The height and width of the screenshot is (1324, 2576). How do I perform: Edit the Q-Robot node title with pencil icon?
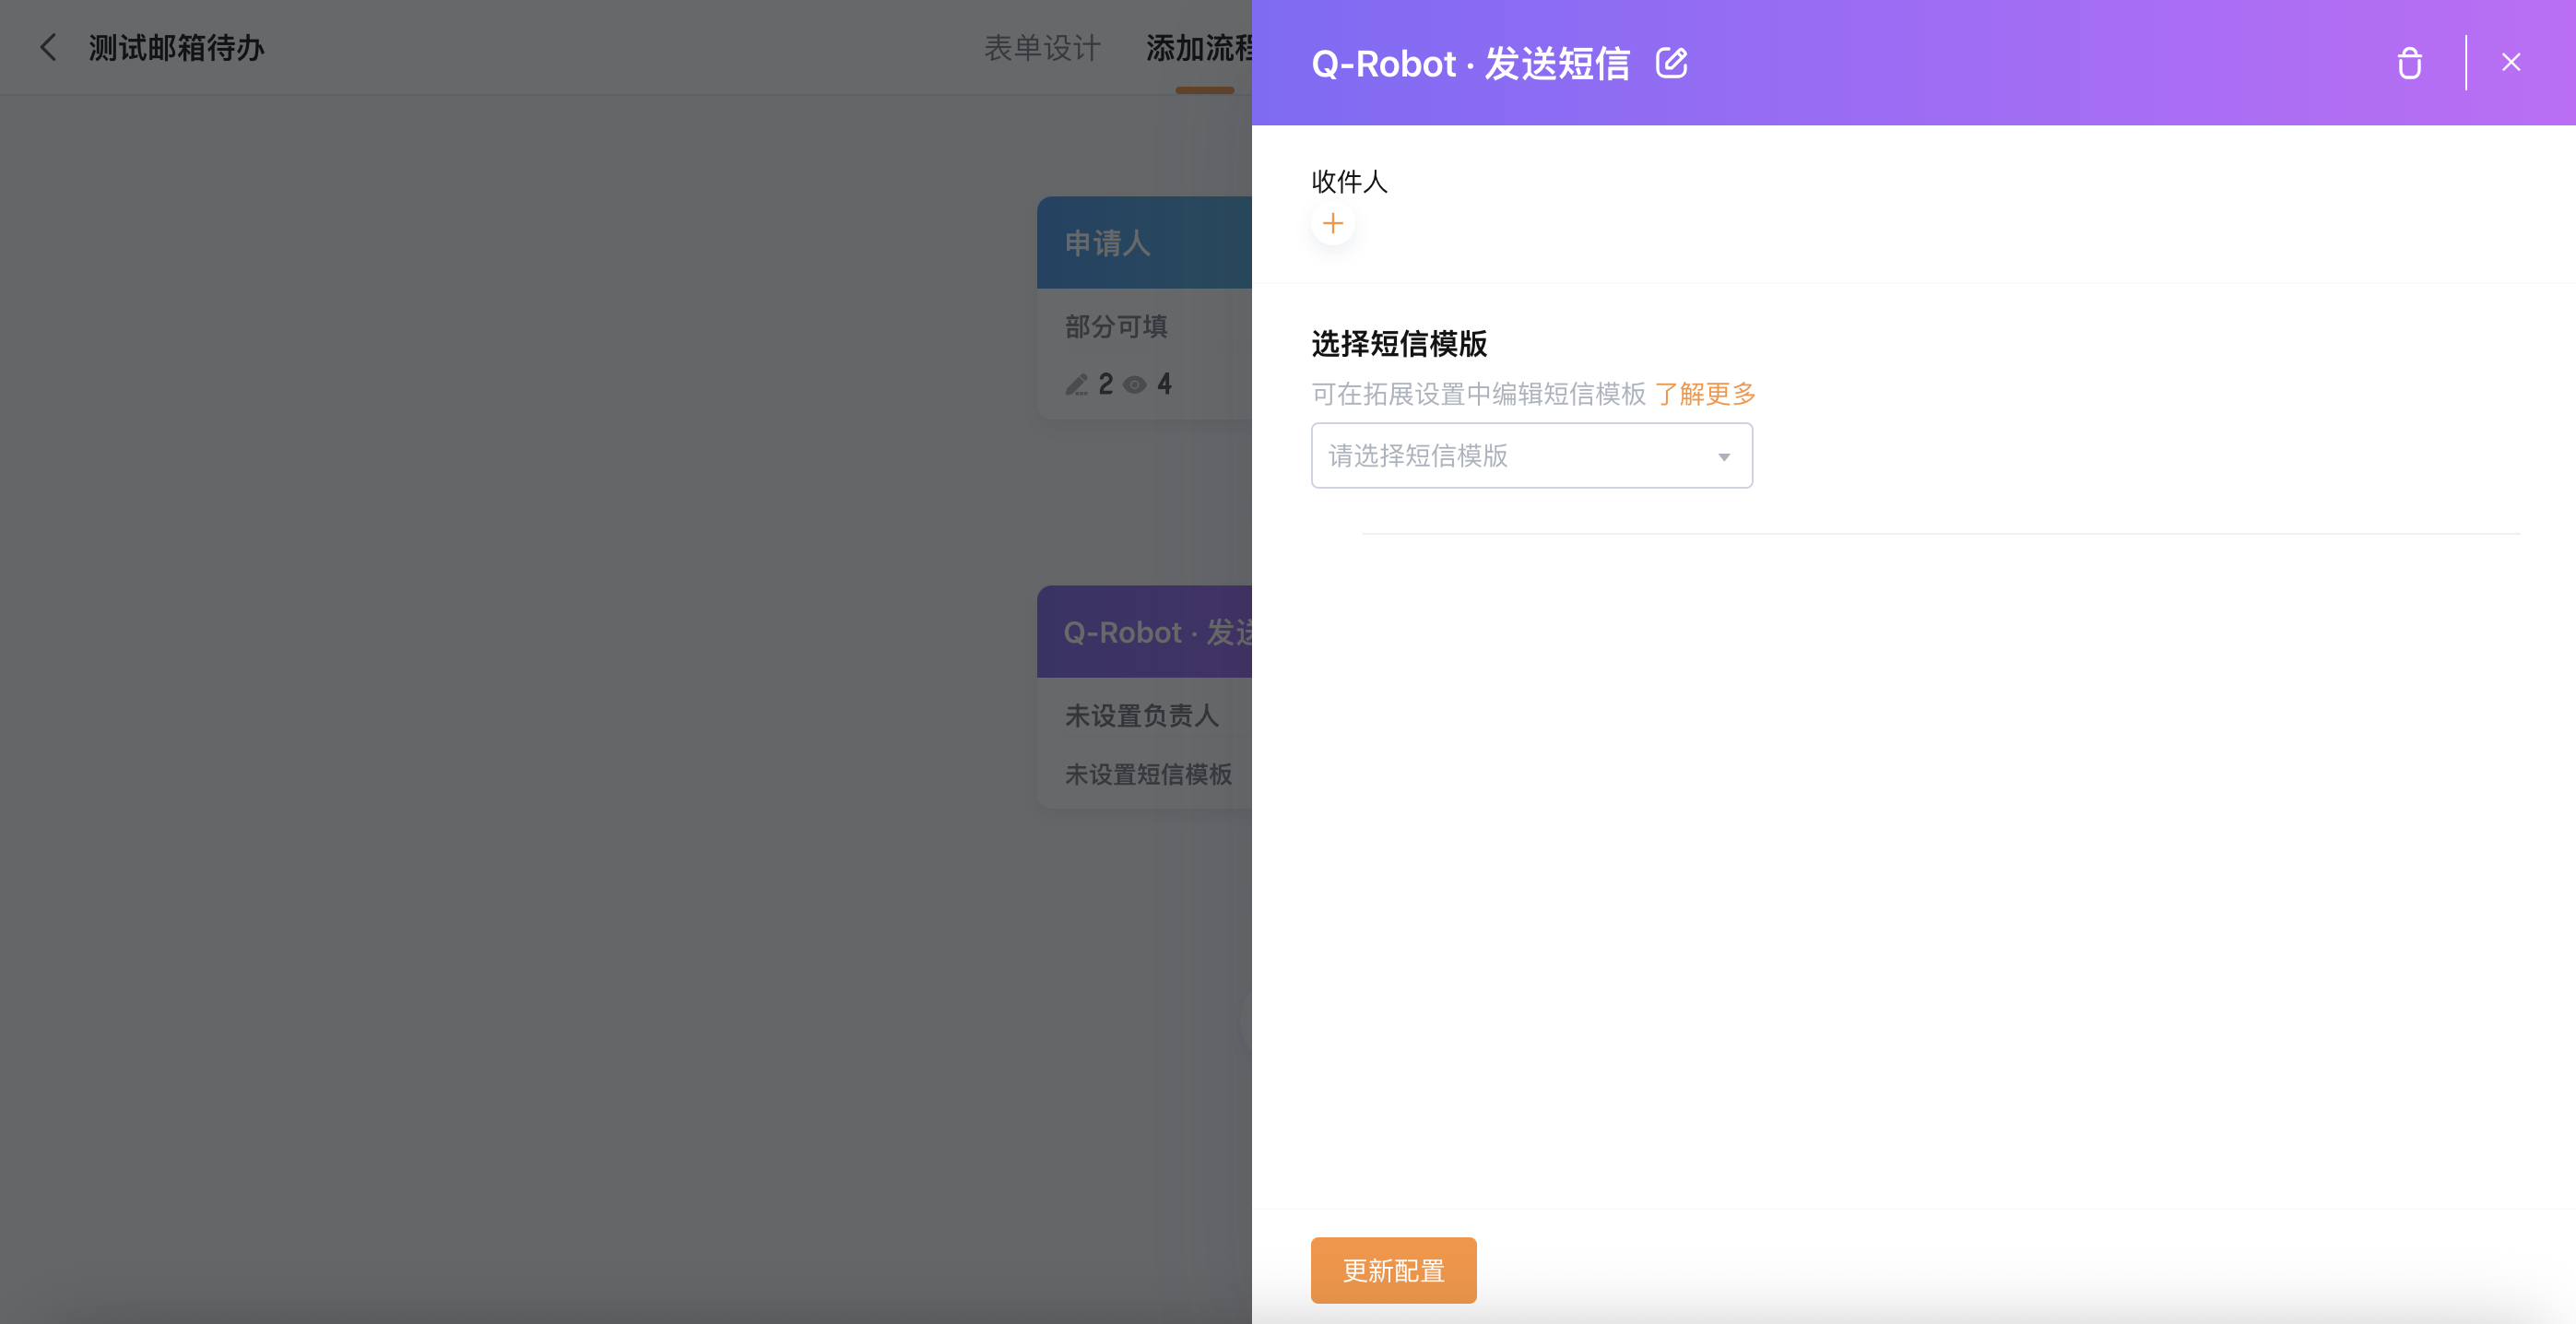pos(1671,63)
